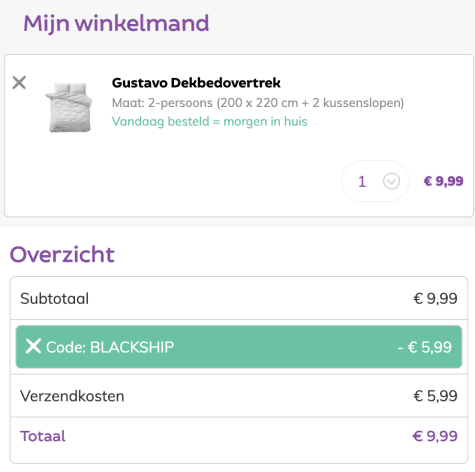Click the Verzendkosten row label

pyautogui.click(x=72, y=396)
